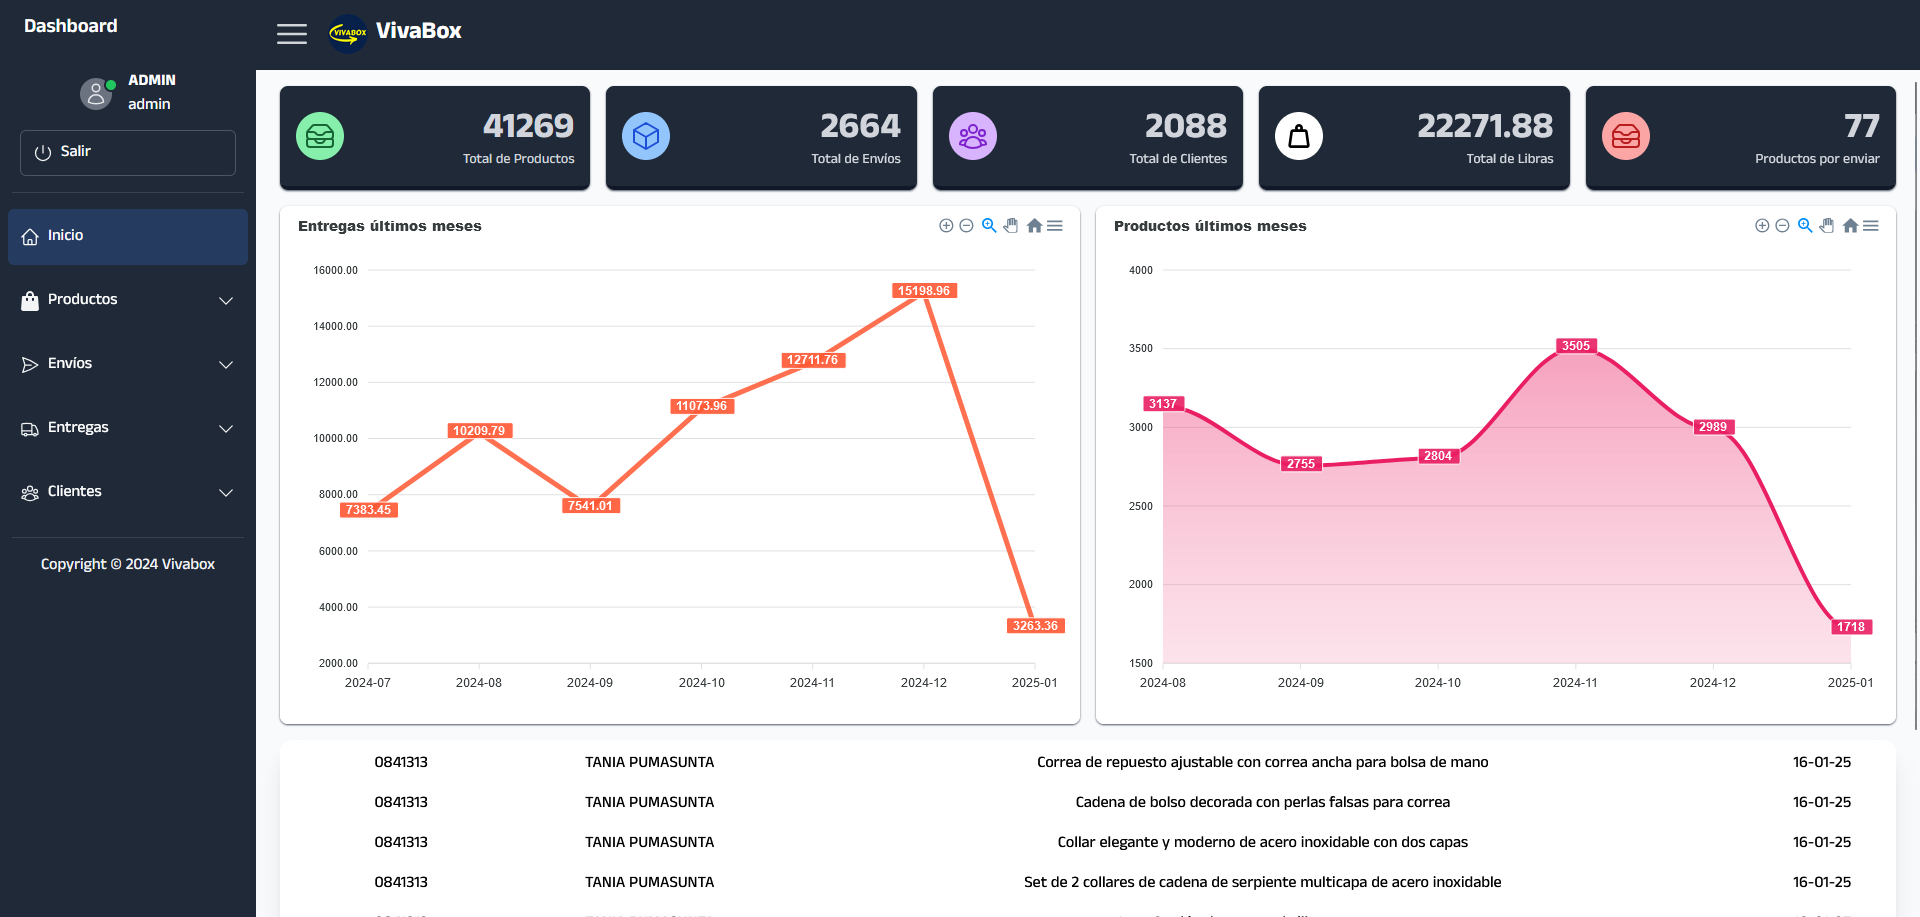Enable panning on Entregas chart
The height and width of the screenshot is (917, 1920).
pos(1011,226)
